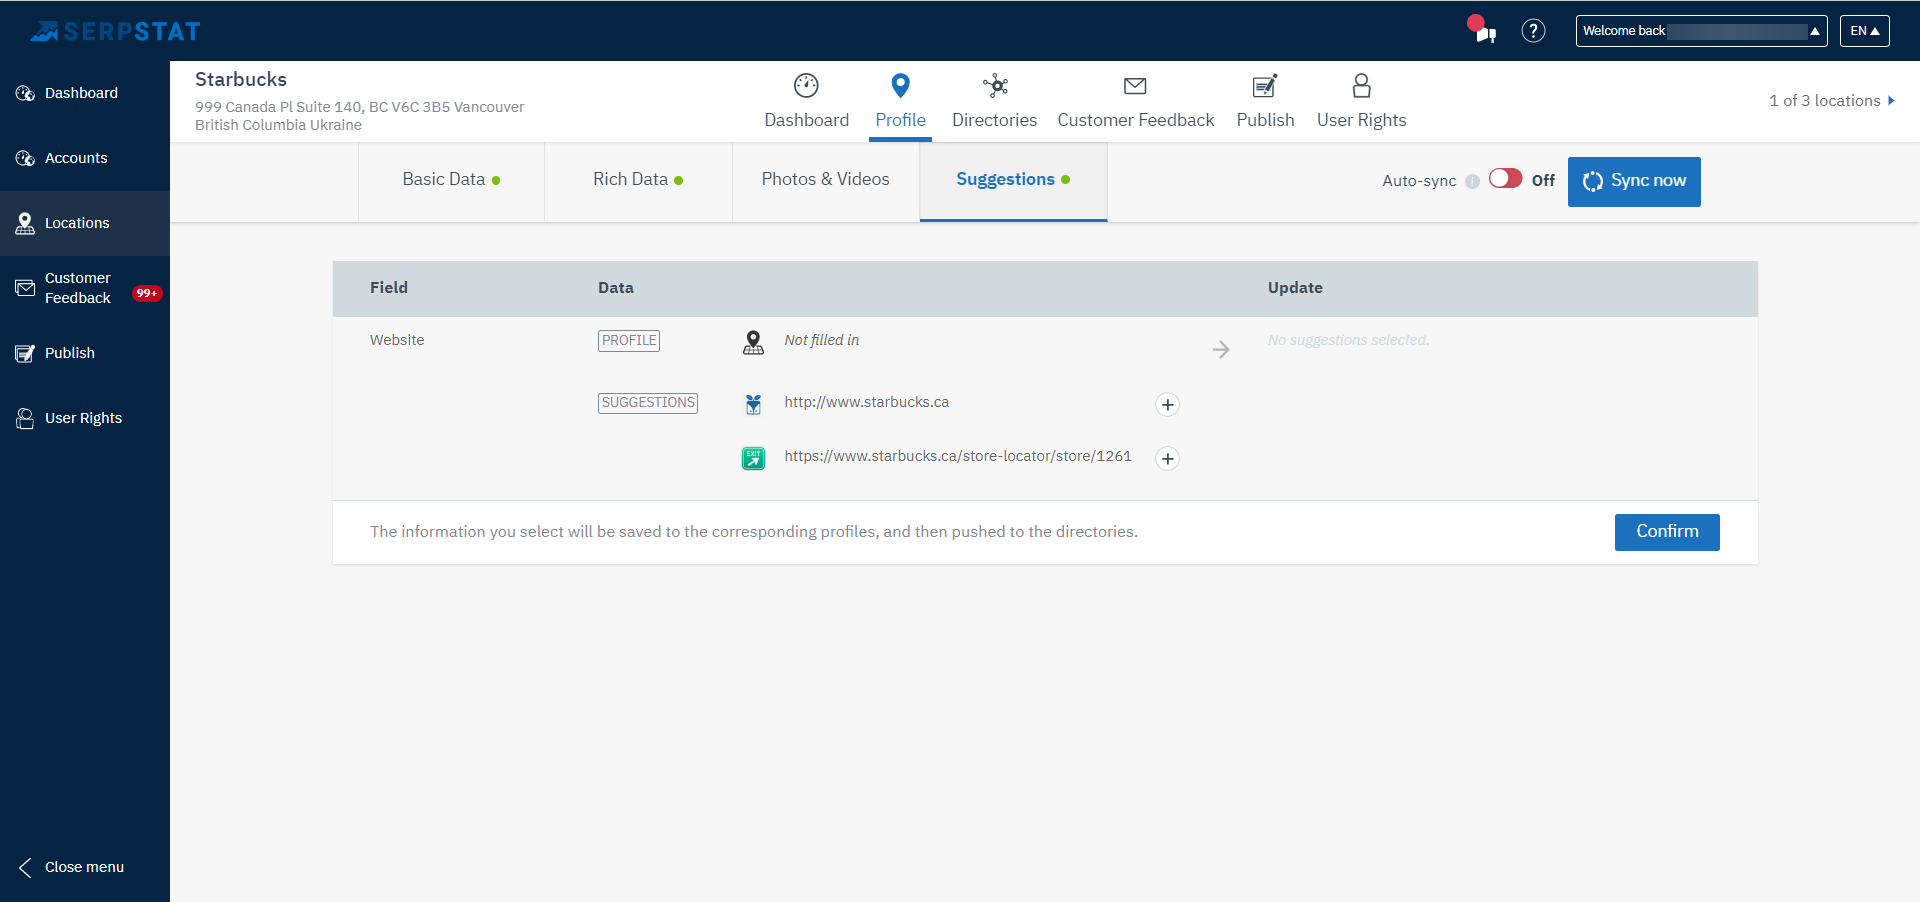Screen dimensions: 1920x902
Task: Open the Publish top tab
Action: 1265,102
